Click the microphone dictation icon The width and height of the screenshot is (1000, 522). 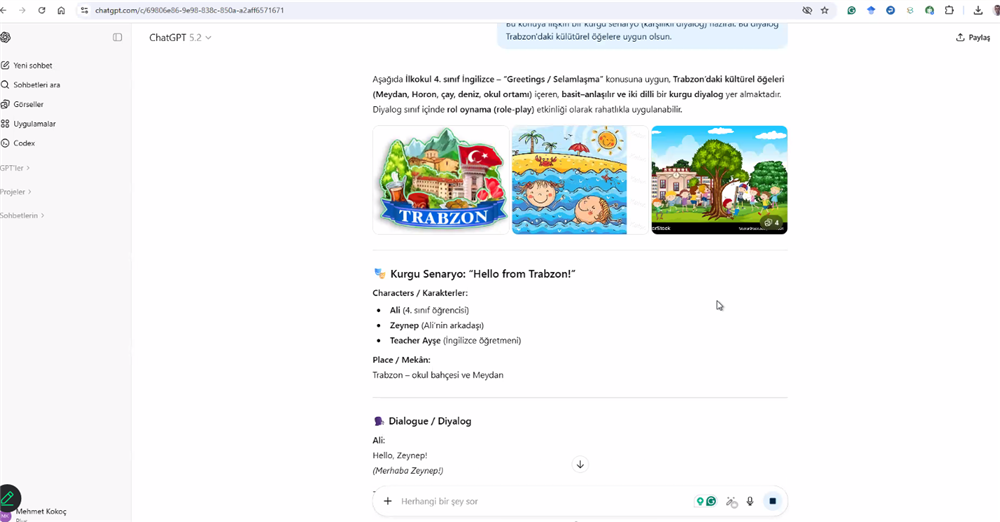(750, 501)
